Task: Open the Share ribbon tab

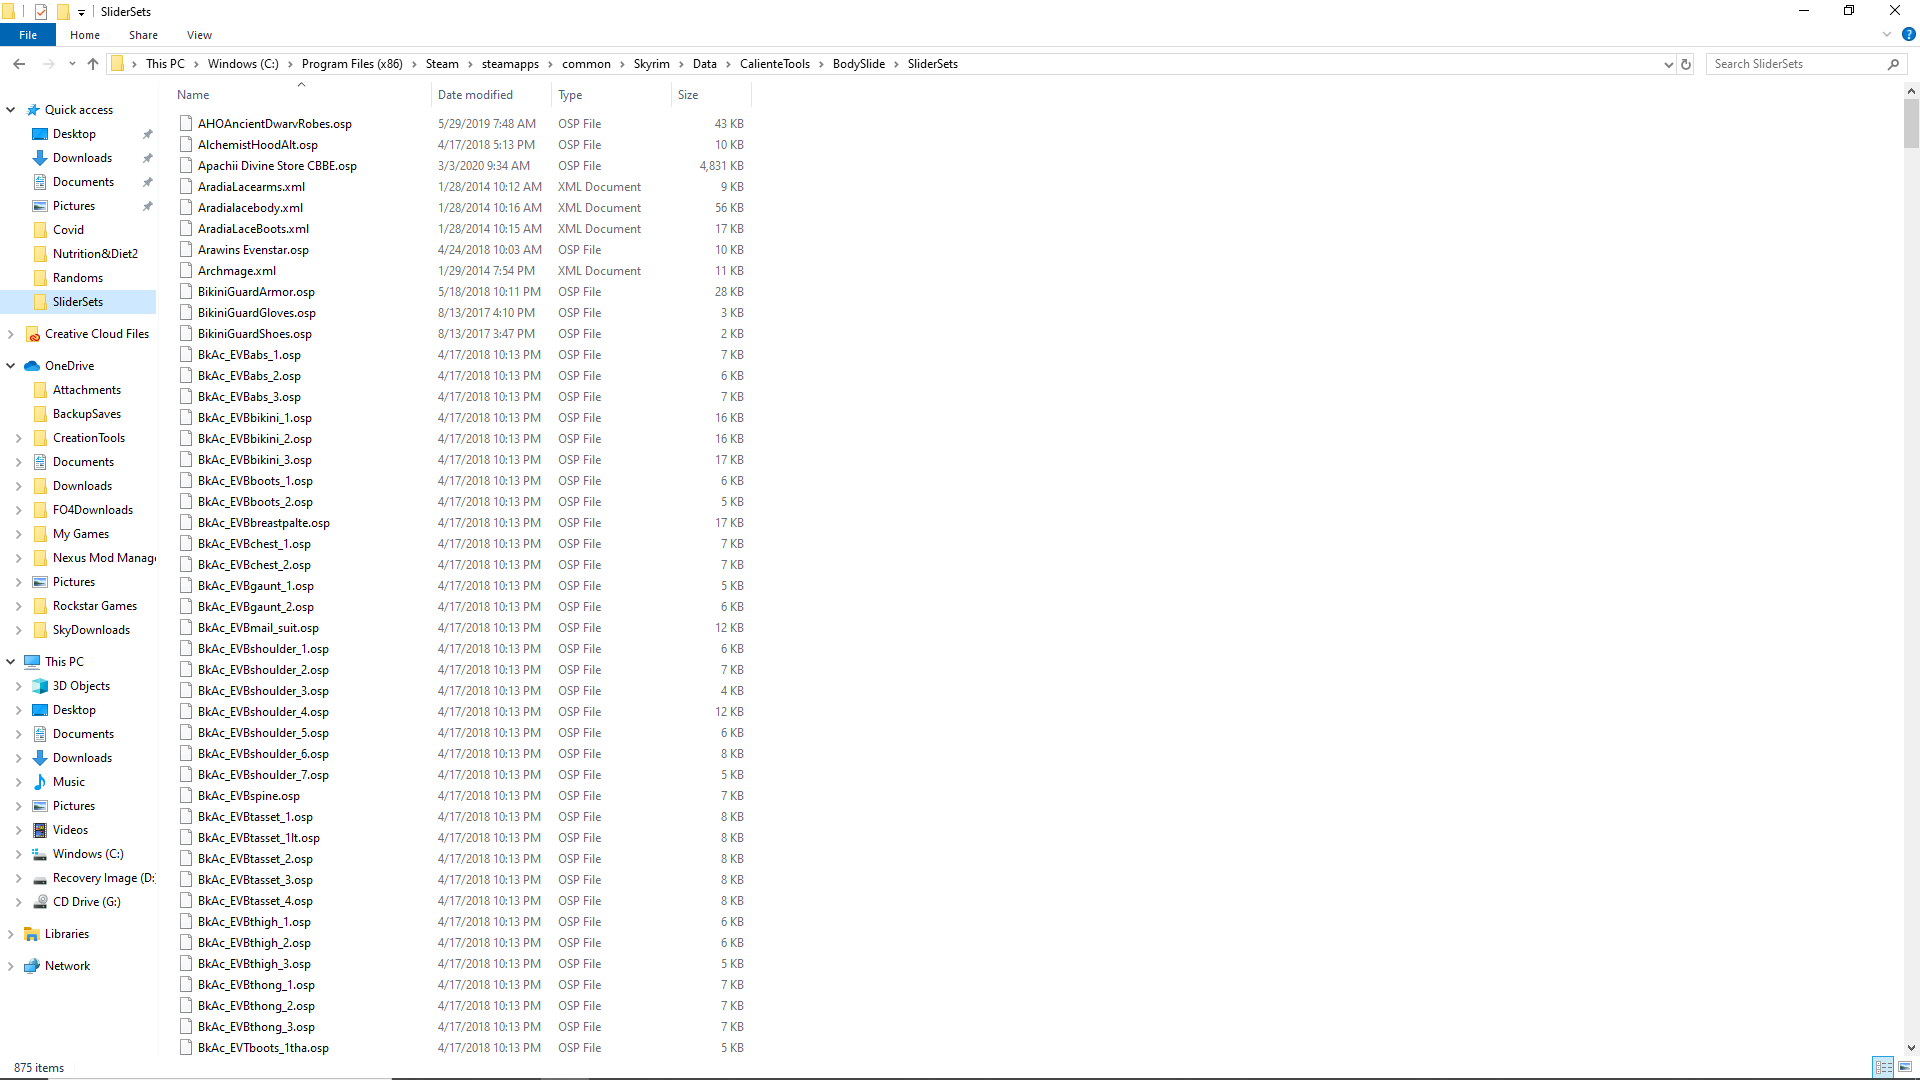Action: (x=143, y=35)
